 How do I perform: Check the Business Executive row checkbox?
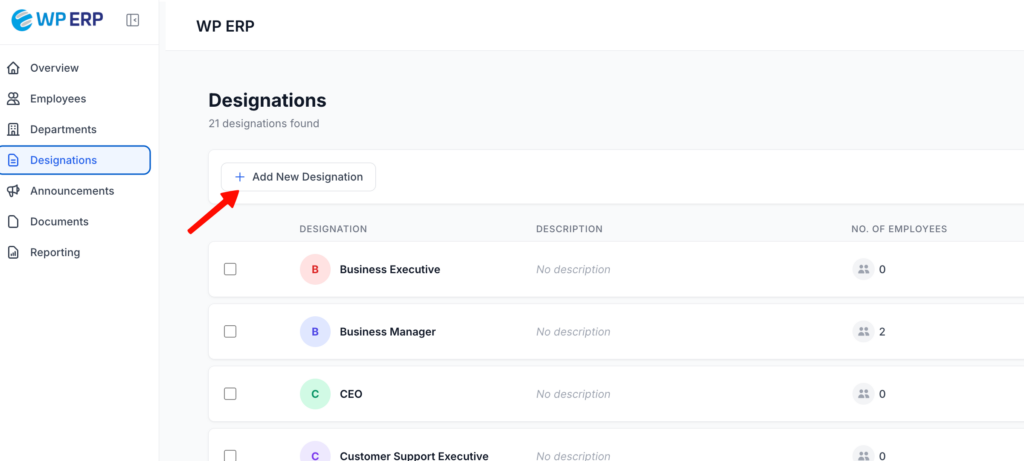pyautogui.click(x=230, y=269)
